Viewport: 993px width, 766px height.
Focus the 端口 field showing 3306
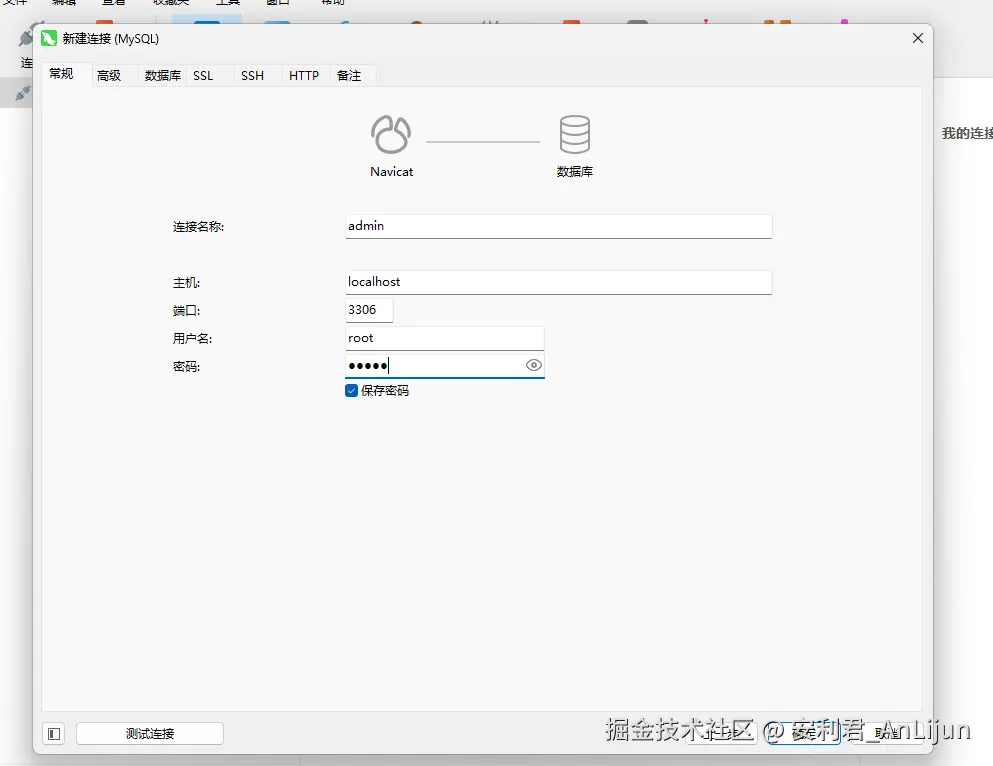click(x=369, y=310)
